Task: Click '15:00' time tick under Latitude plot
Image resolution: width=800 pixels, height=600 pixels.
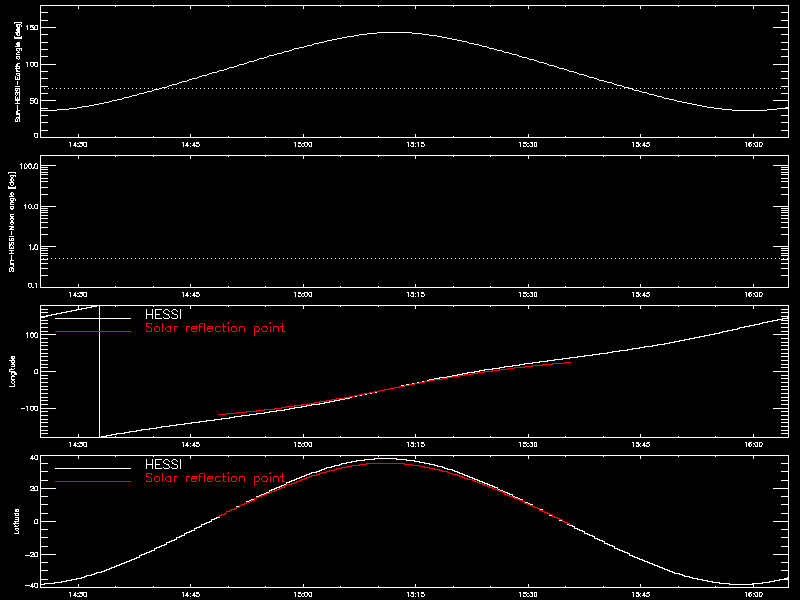Action: (x=303, y=595)
